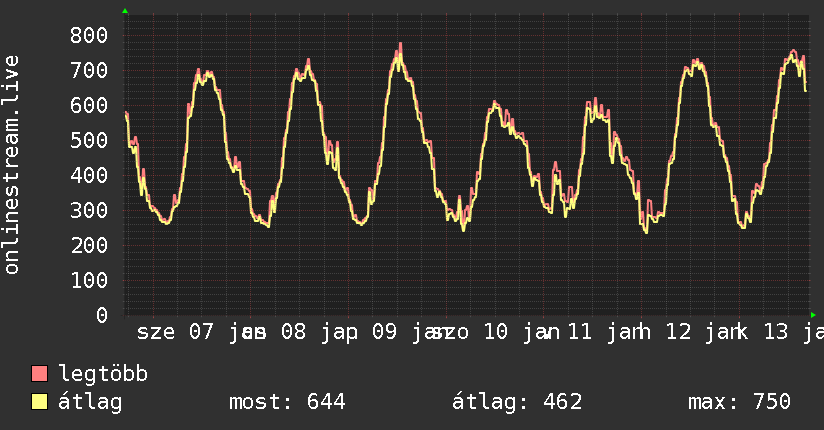Click the most: 644 value
This screenshot has height=430, width=824.
(x=287, y=402)
